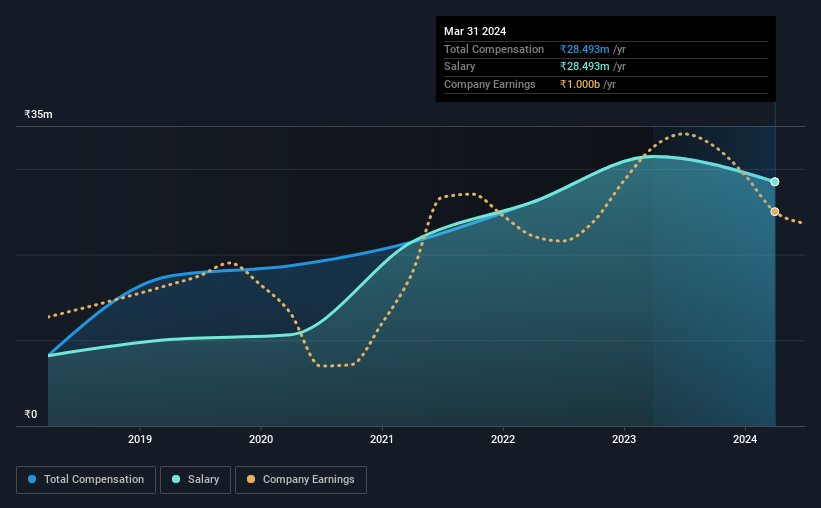Select the teal Salary data point marker
821x508 pixels.
point(774,182)
